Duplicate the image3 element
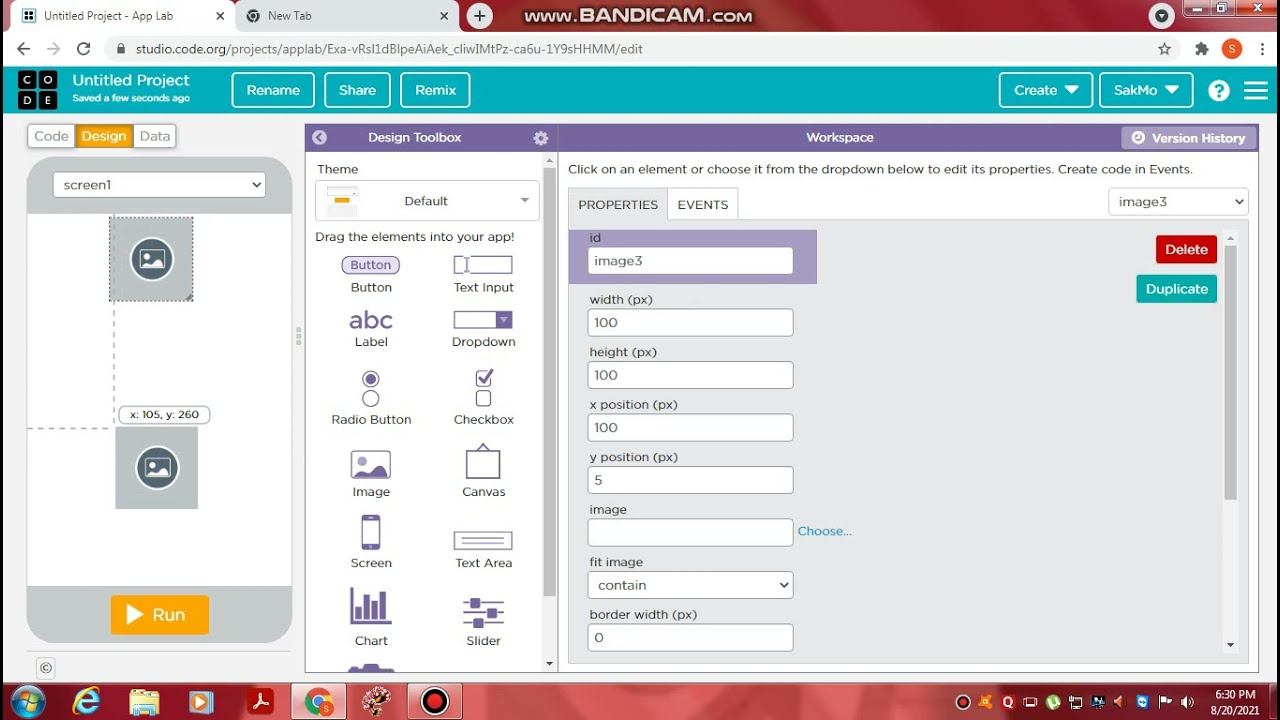The image size is (1280, 720). 1176,289
